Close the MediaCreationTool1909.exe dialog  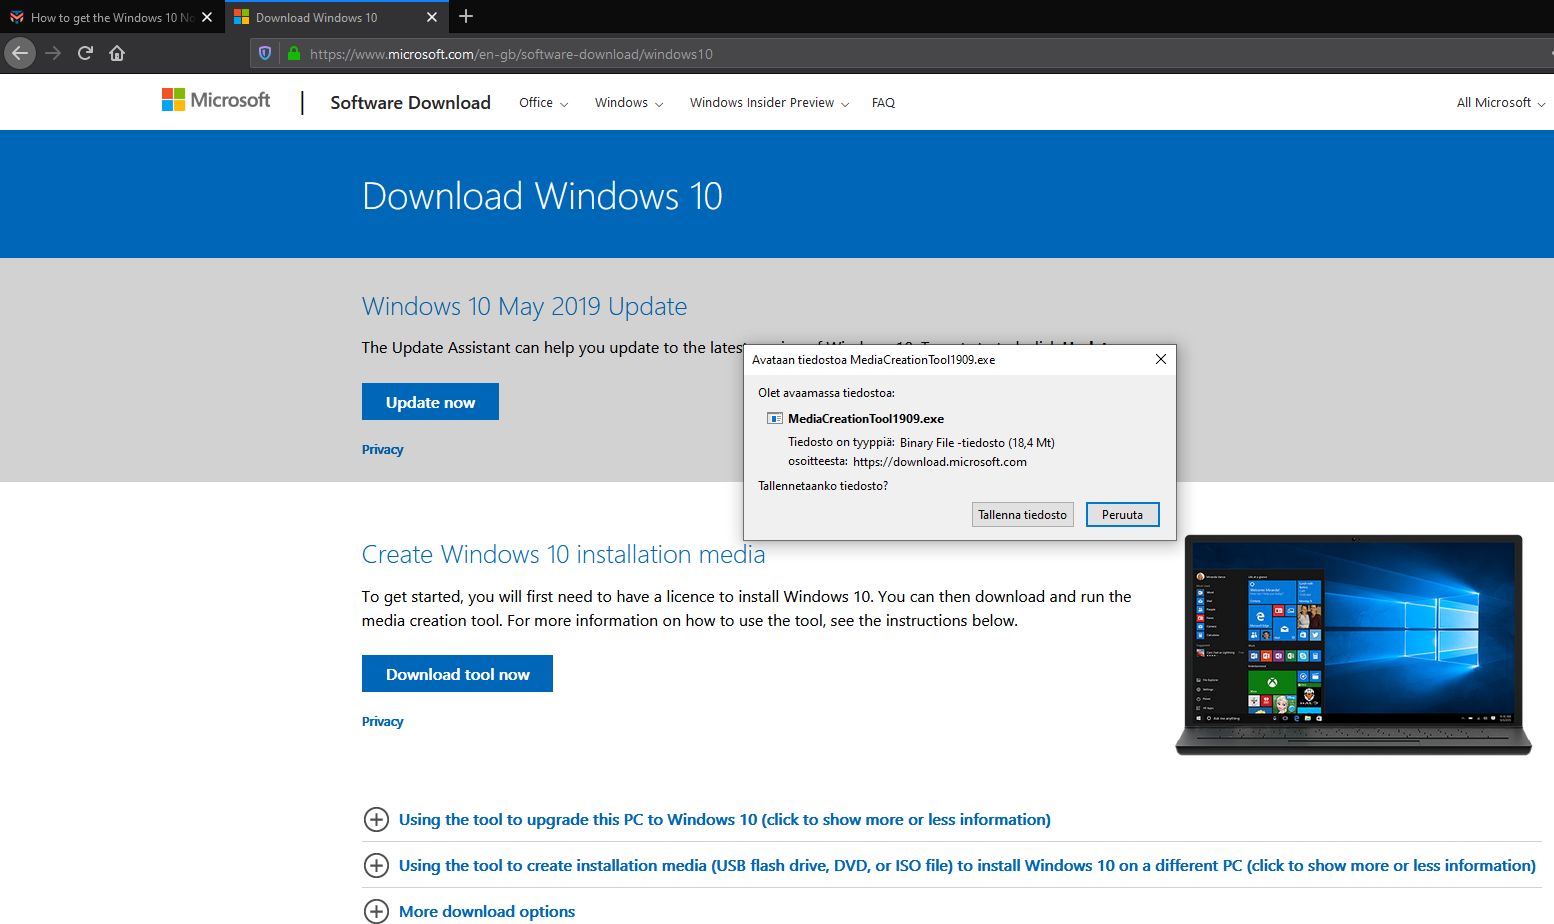tap(1160, 360)
